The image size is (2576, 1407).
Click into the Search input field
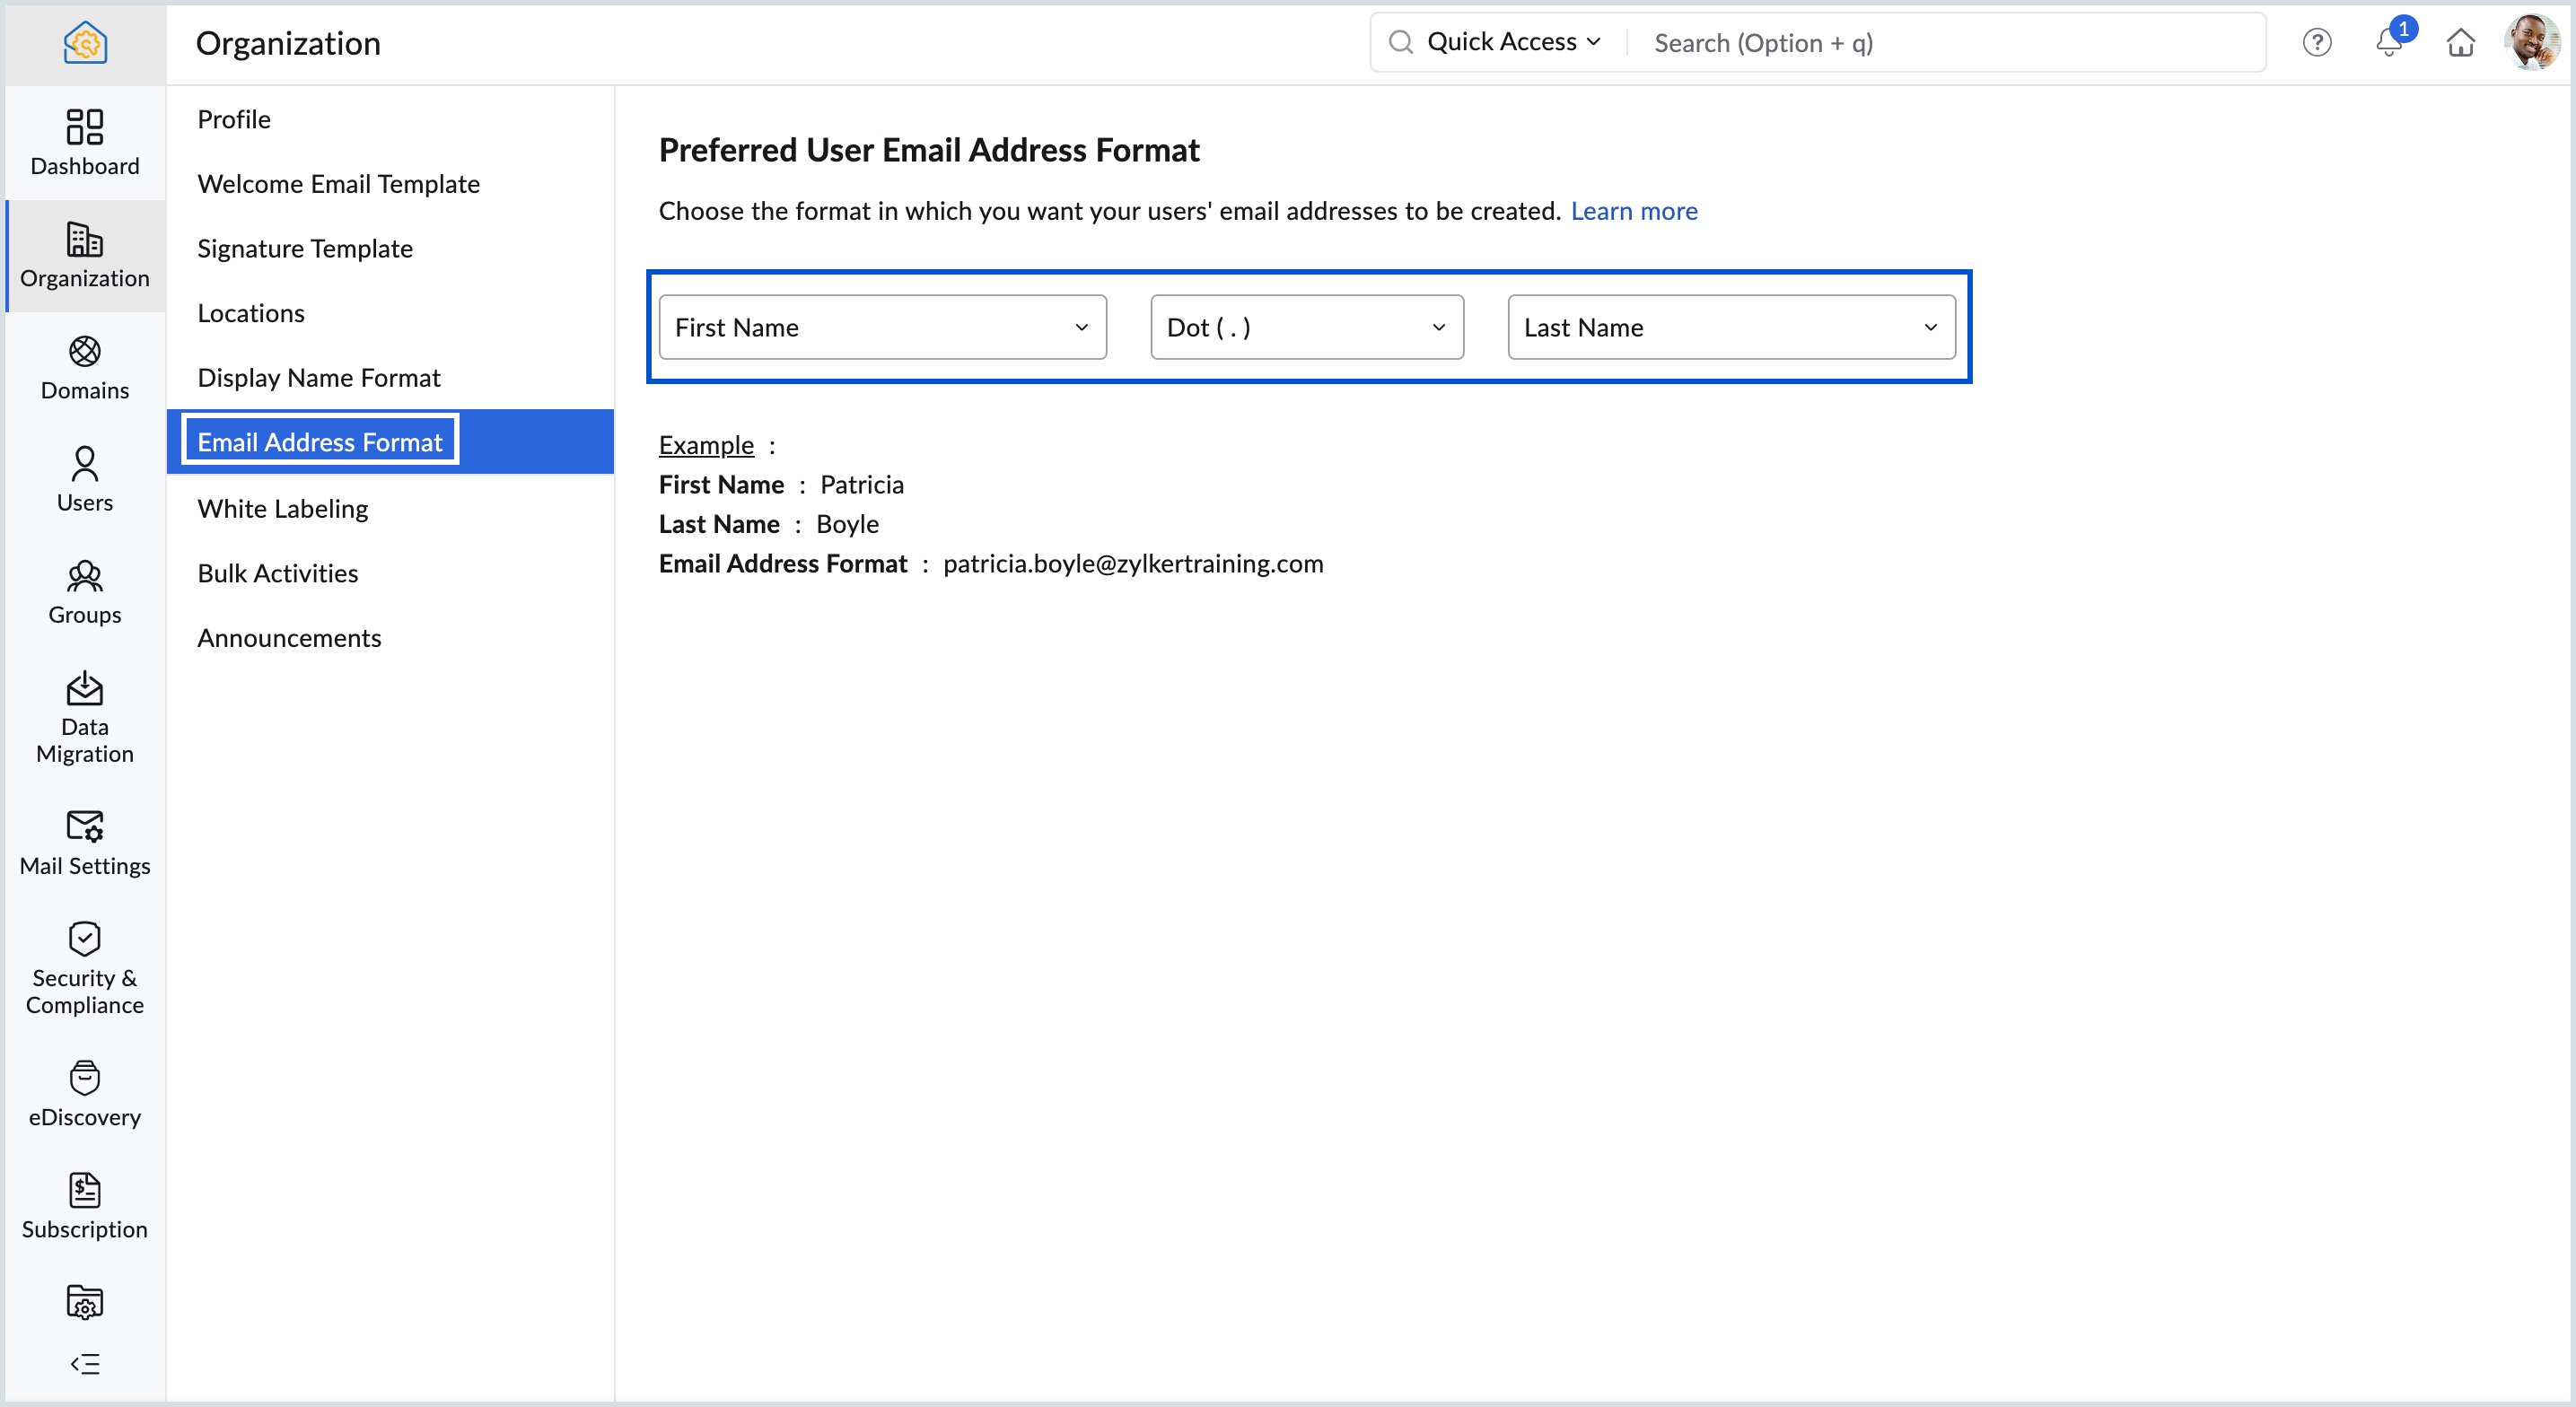[x=1940, y=43]
